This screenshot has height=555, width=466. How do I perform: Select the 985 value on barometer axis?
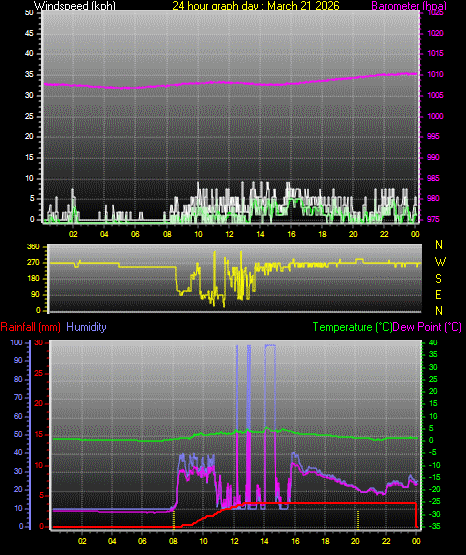(x=433, y=178)
